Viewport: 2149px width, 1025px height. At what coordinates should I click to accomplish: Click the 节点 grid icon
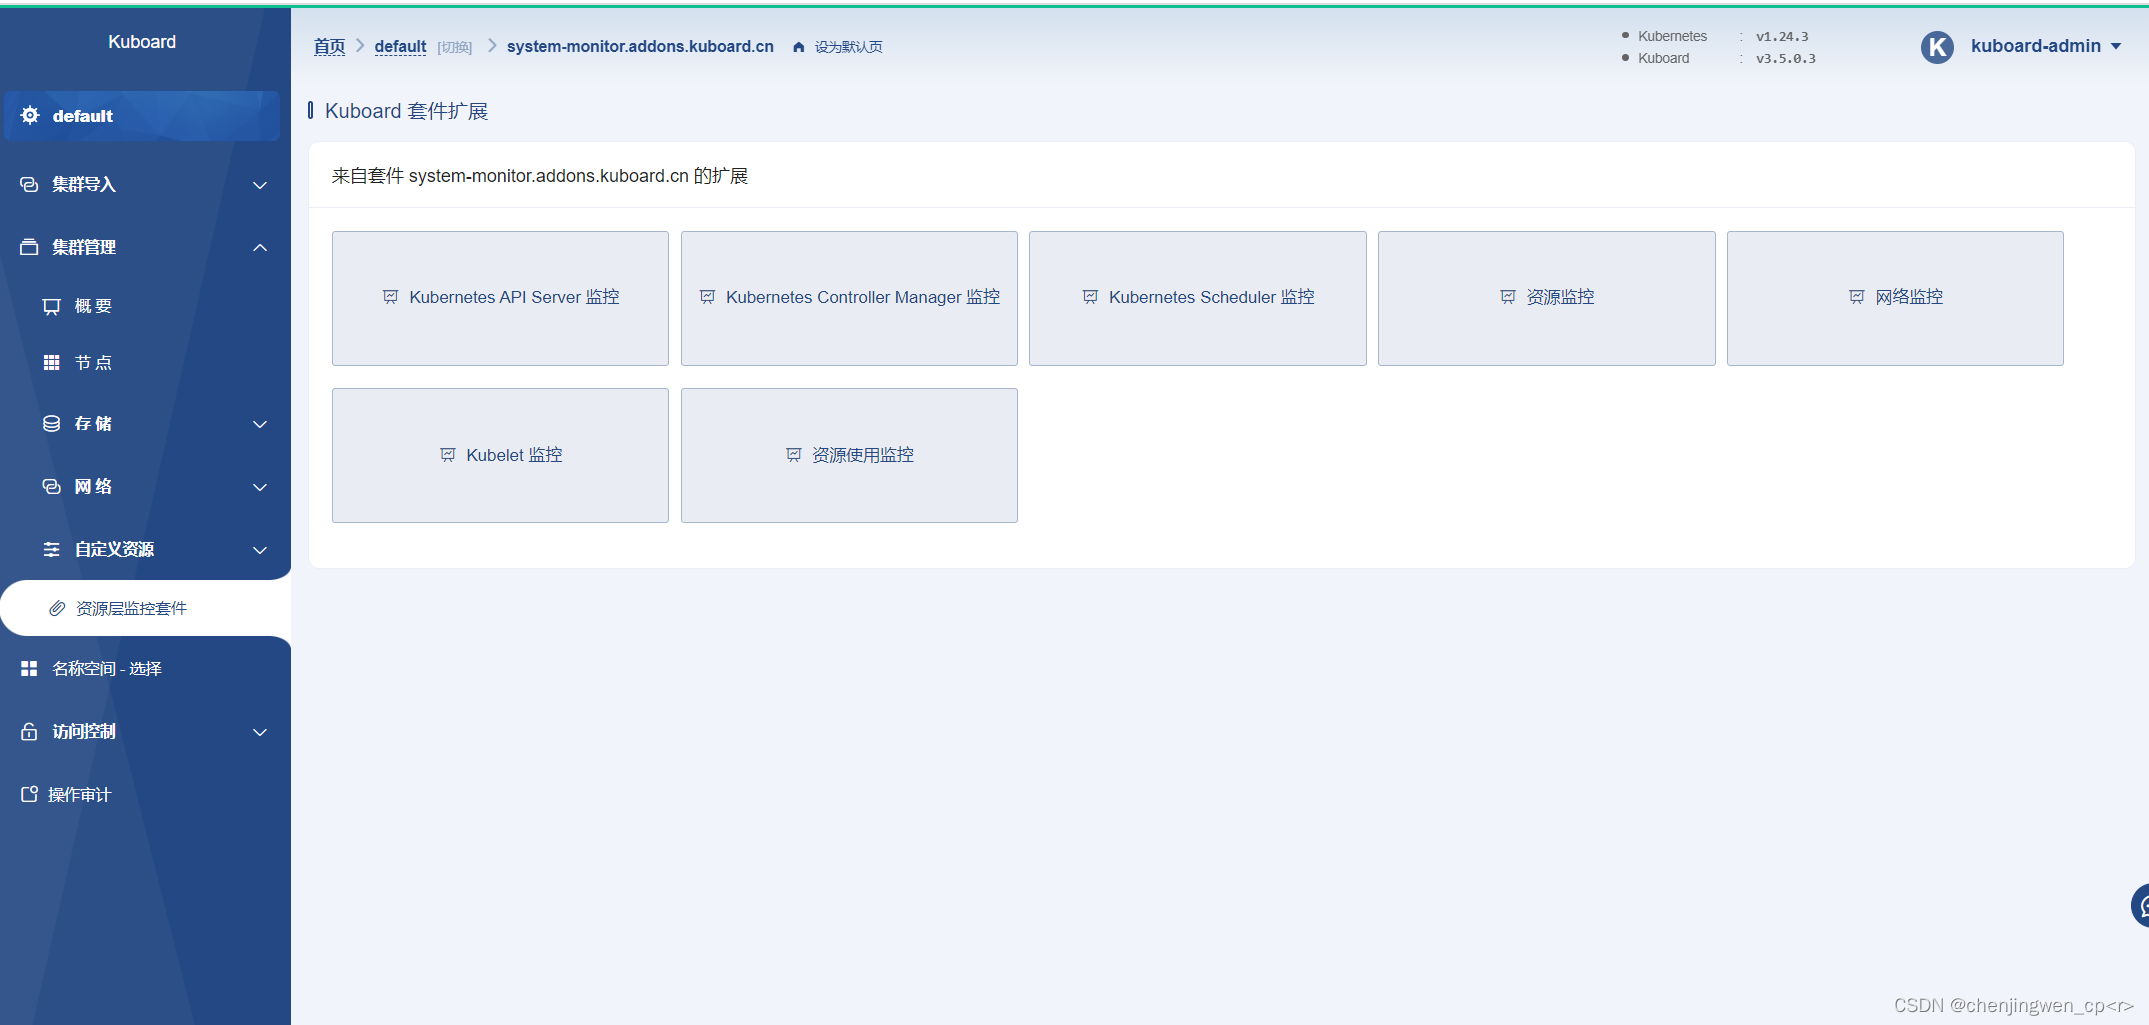pyautogui.click(x=52, y=362)
